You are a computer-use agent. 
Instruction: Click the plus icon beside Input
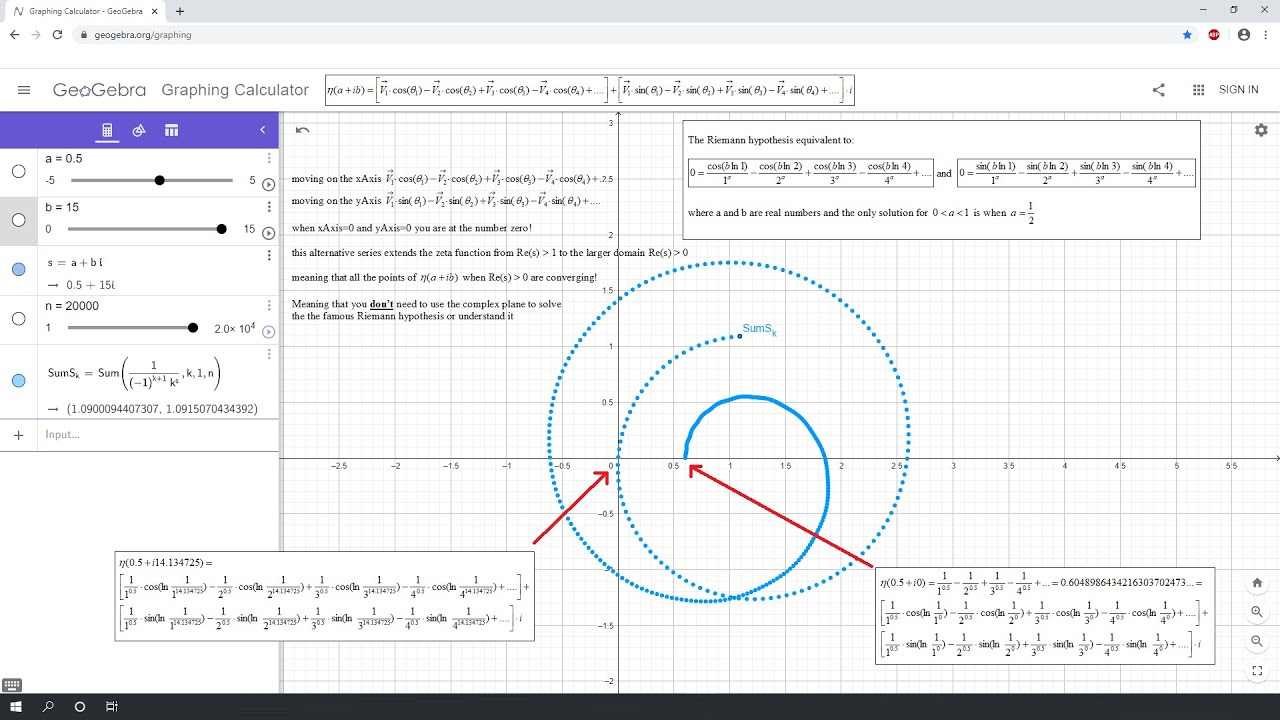pos(18,435)
